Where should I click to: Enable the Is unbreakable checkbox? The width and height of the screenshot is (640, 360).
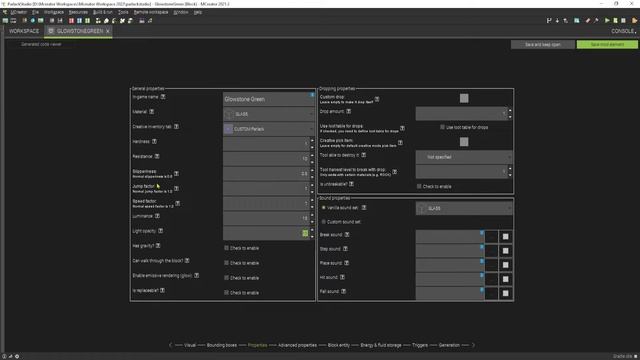click(x=419, y=186)
